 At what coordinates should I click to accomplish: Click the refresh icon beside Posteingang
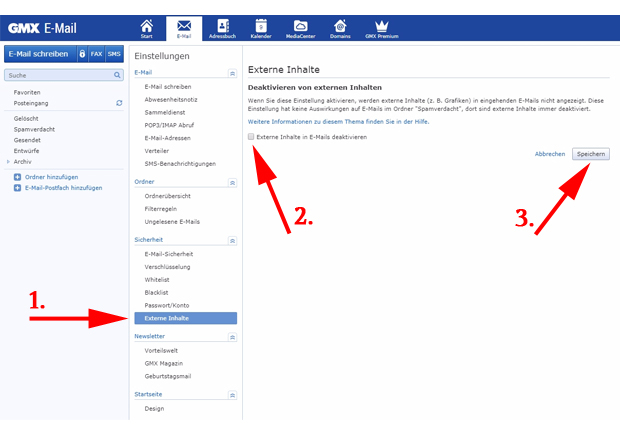[119, 102]
